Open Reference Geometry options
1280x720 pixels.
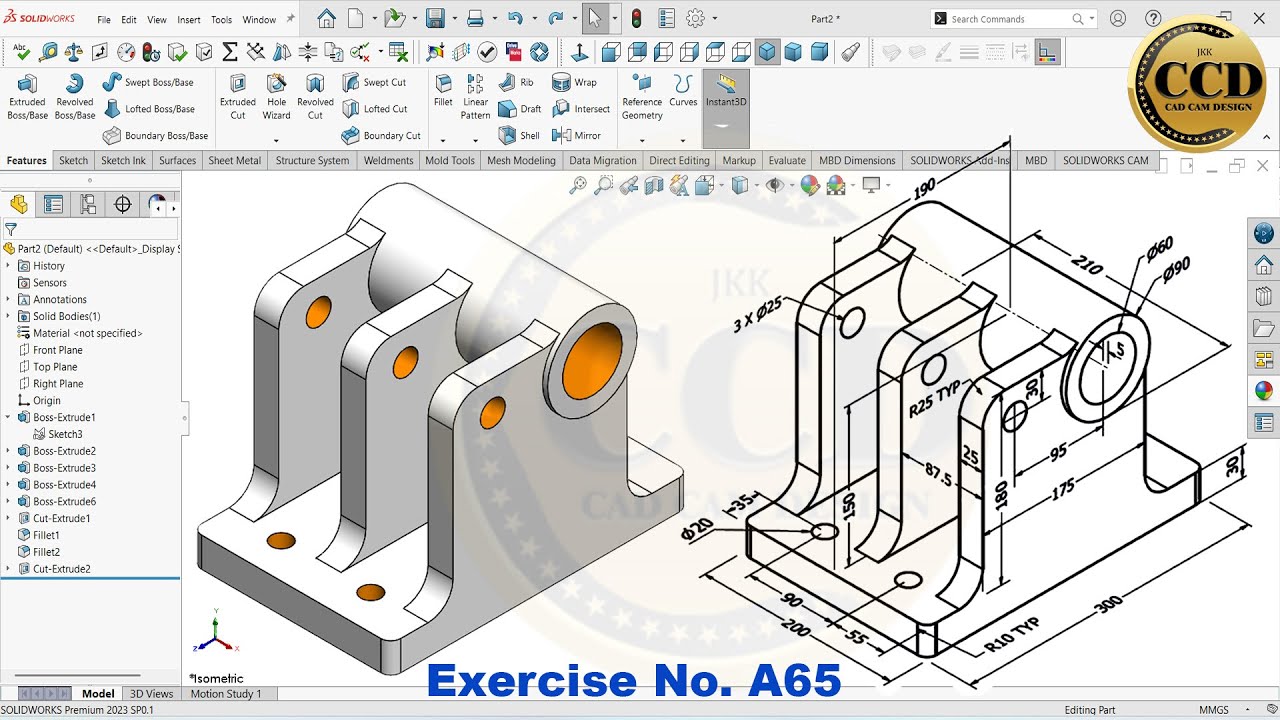click(642, 96)
